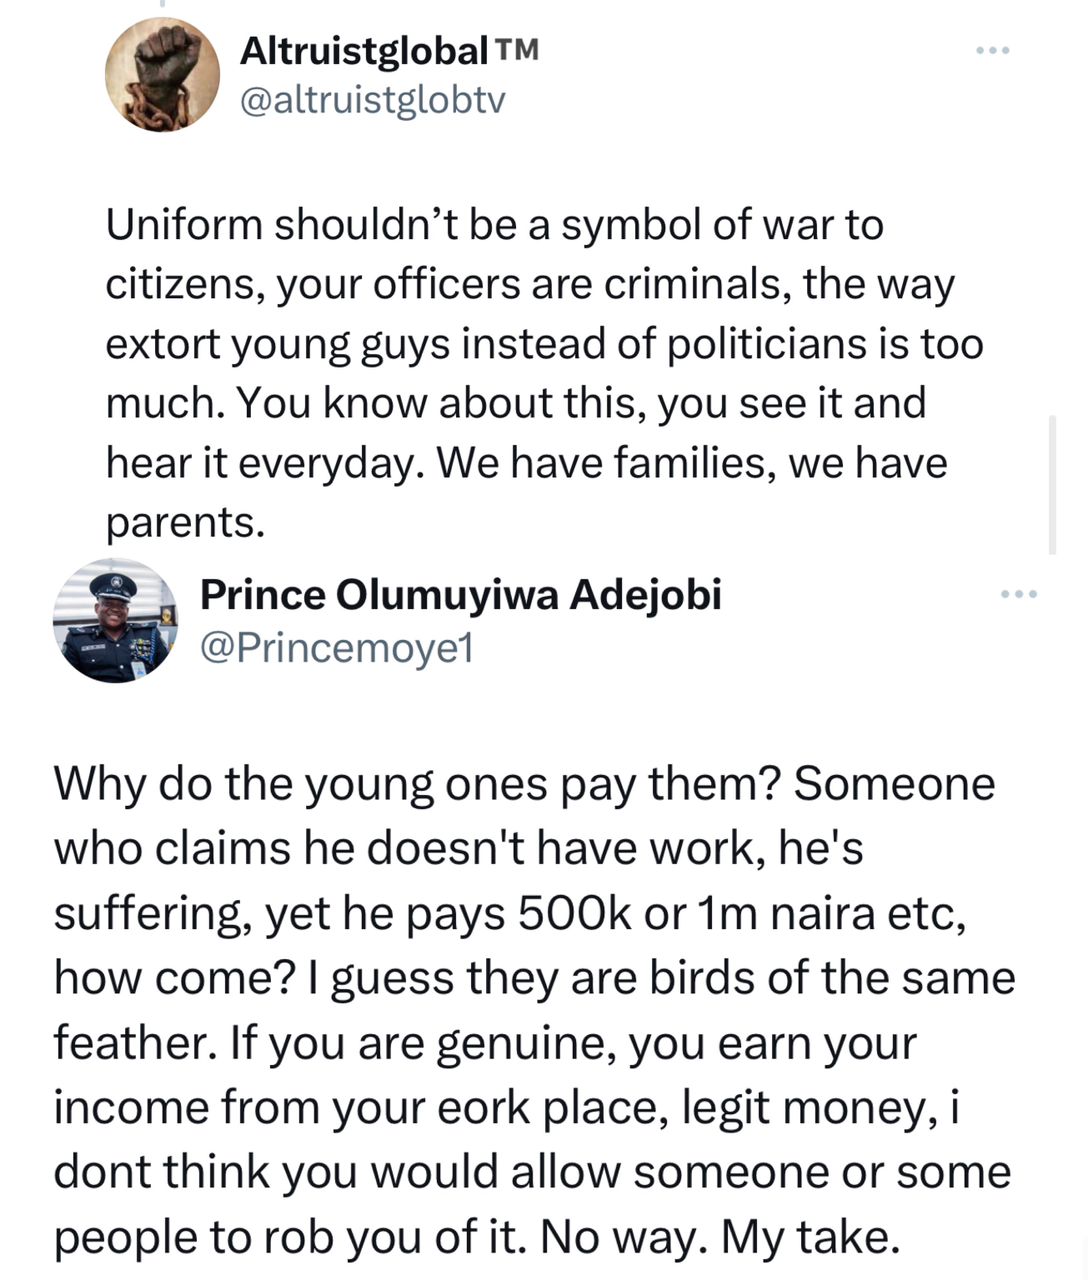Image resolution: width=1088 pixels, height=1280 pixels.
Task: Click the TM symbol beside Altruistglobal
Action: [x=515, y=49]
